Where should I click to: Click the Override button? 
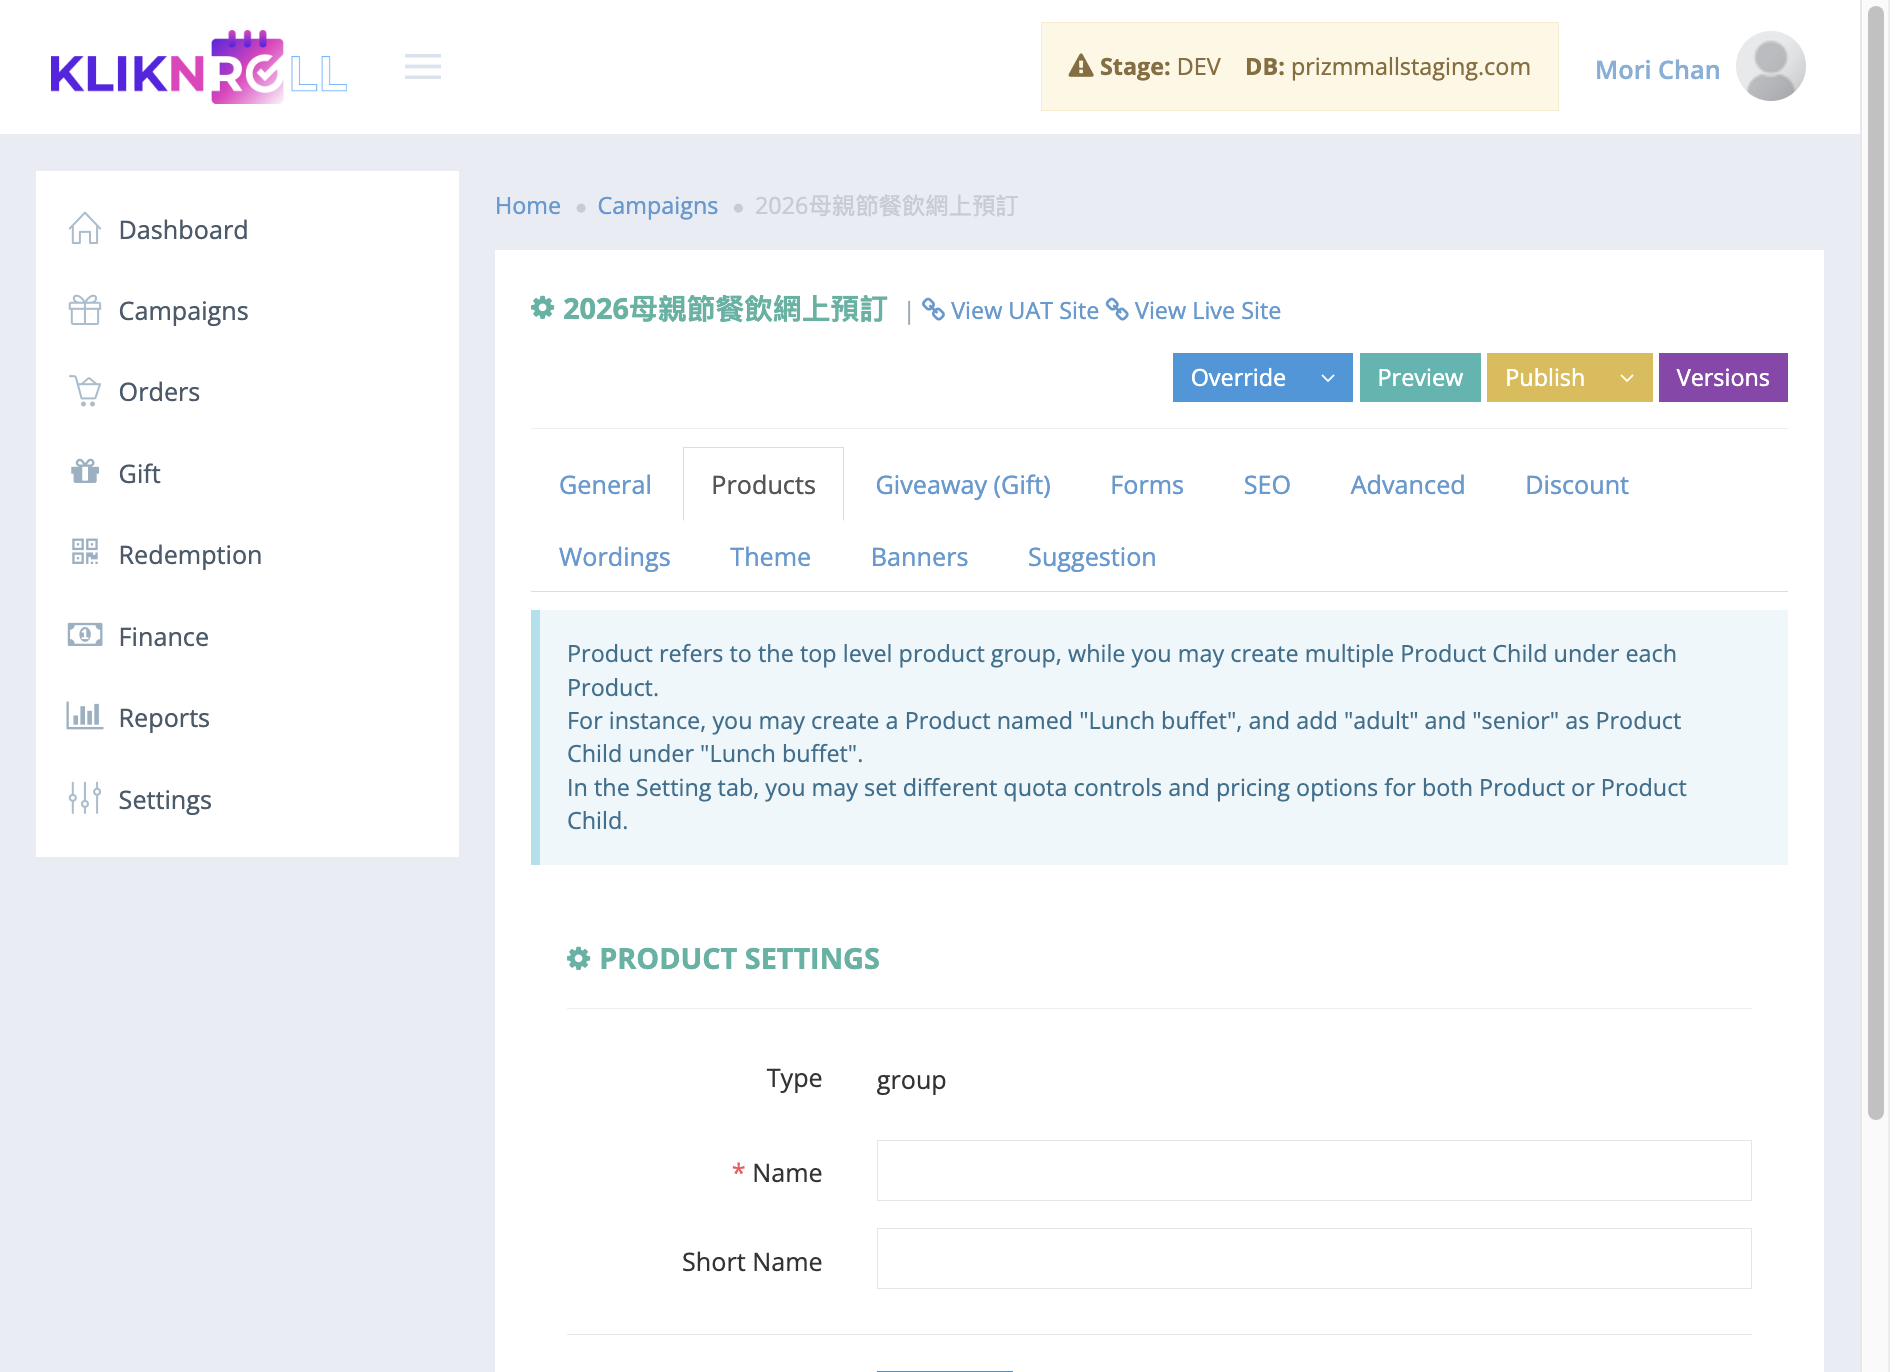[1239, 378]
